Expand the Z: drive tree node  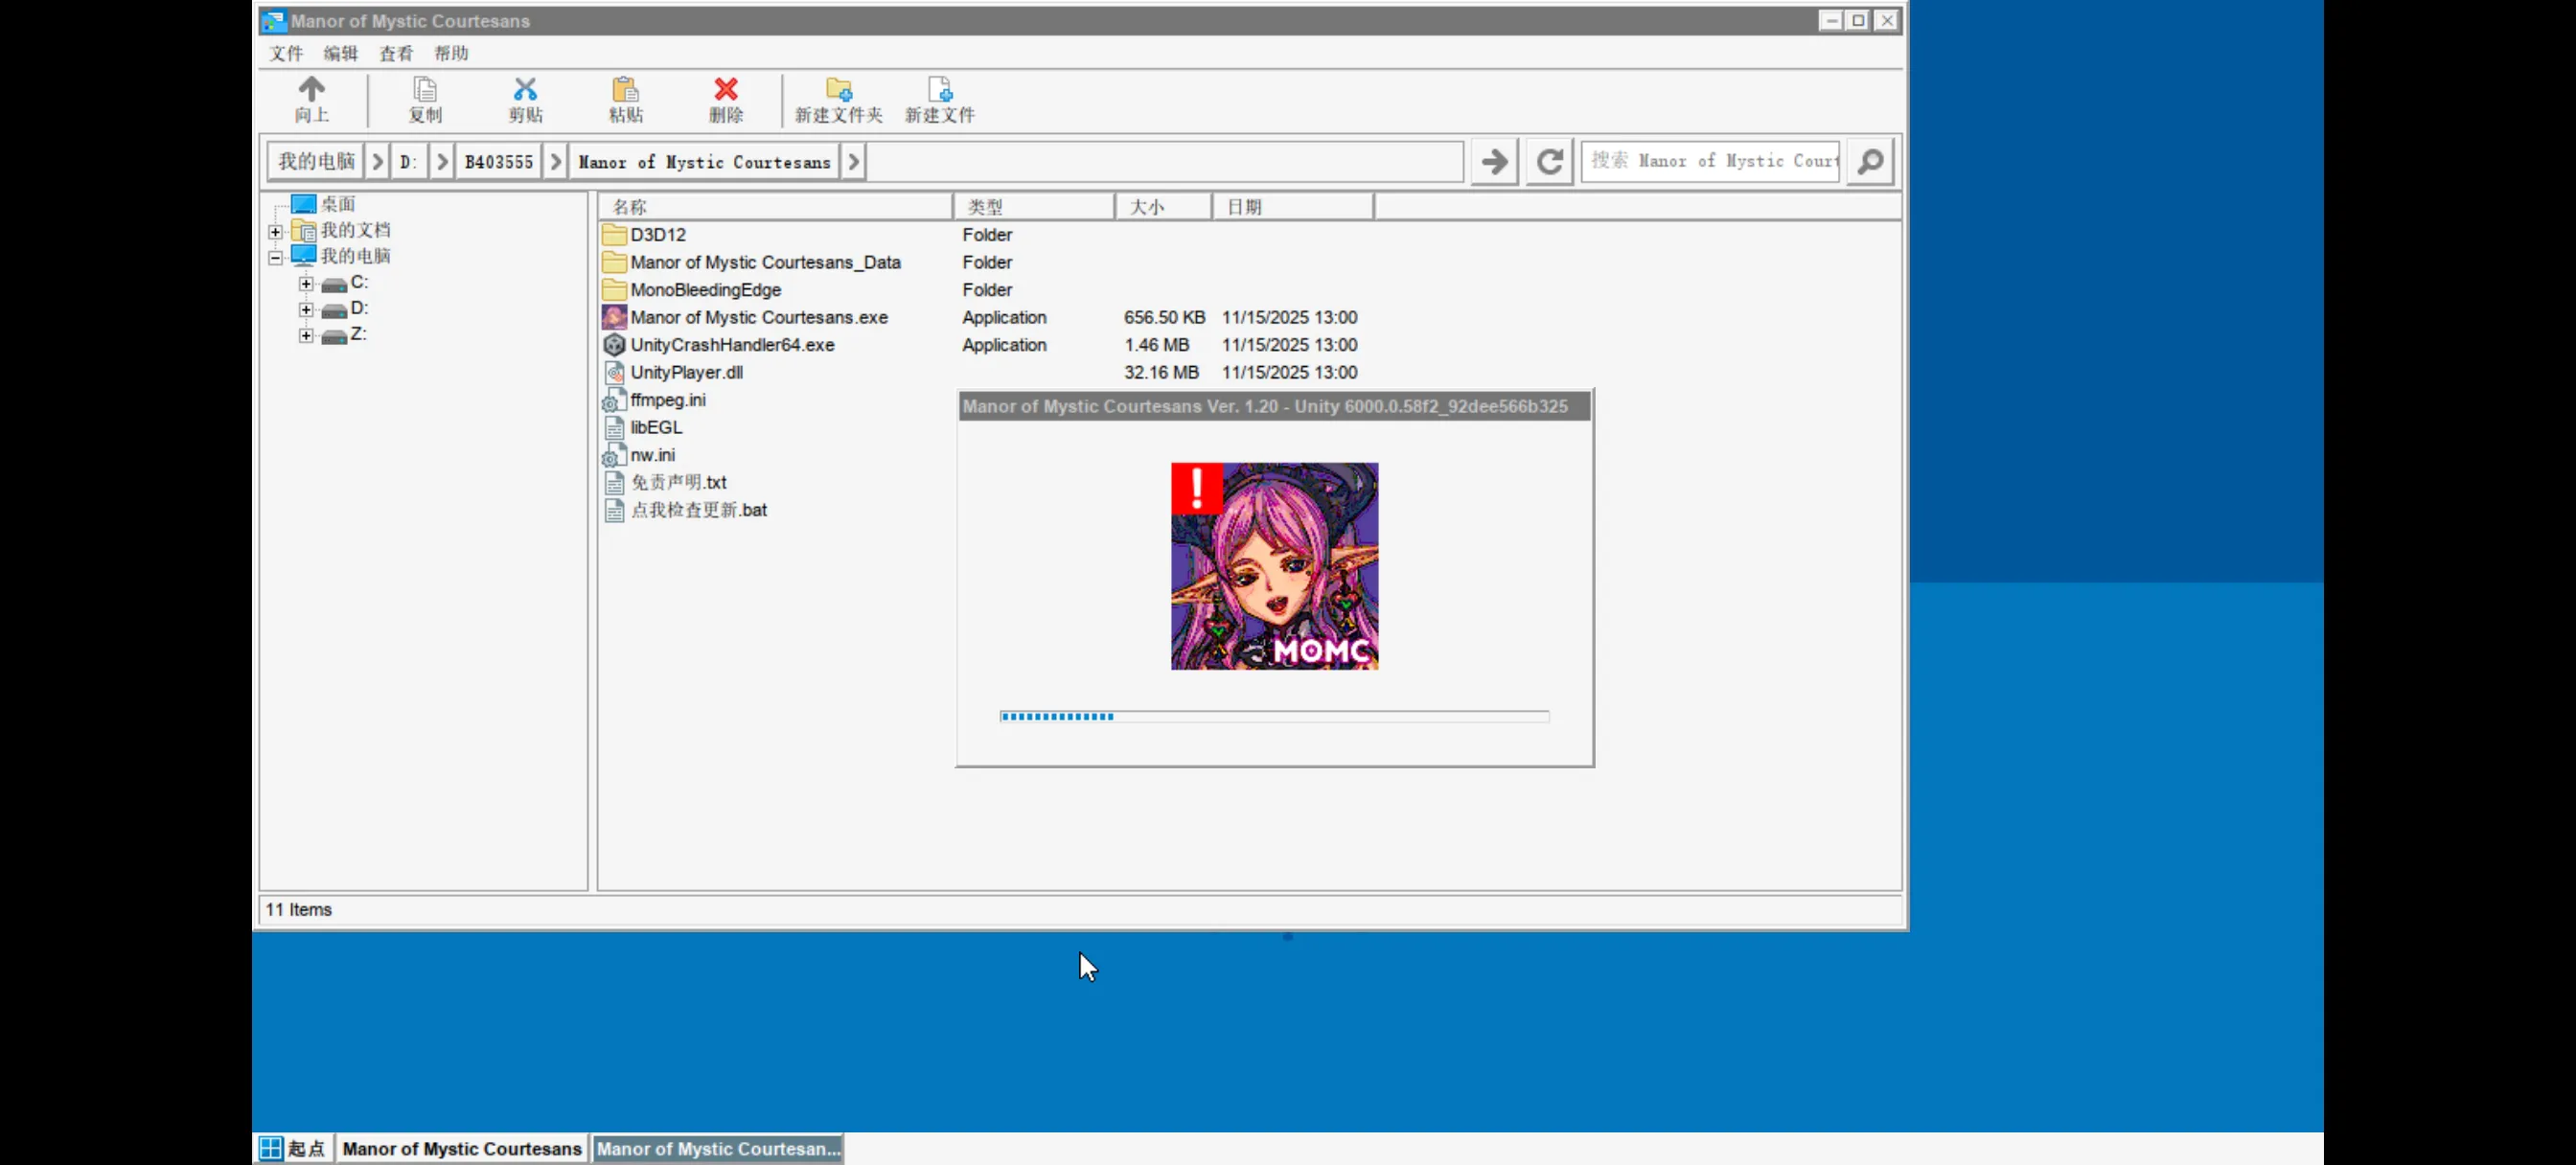[x=306, y=336]
